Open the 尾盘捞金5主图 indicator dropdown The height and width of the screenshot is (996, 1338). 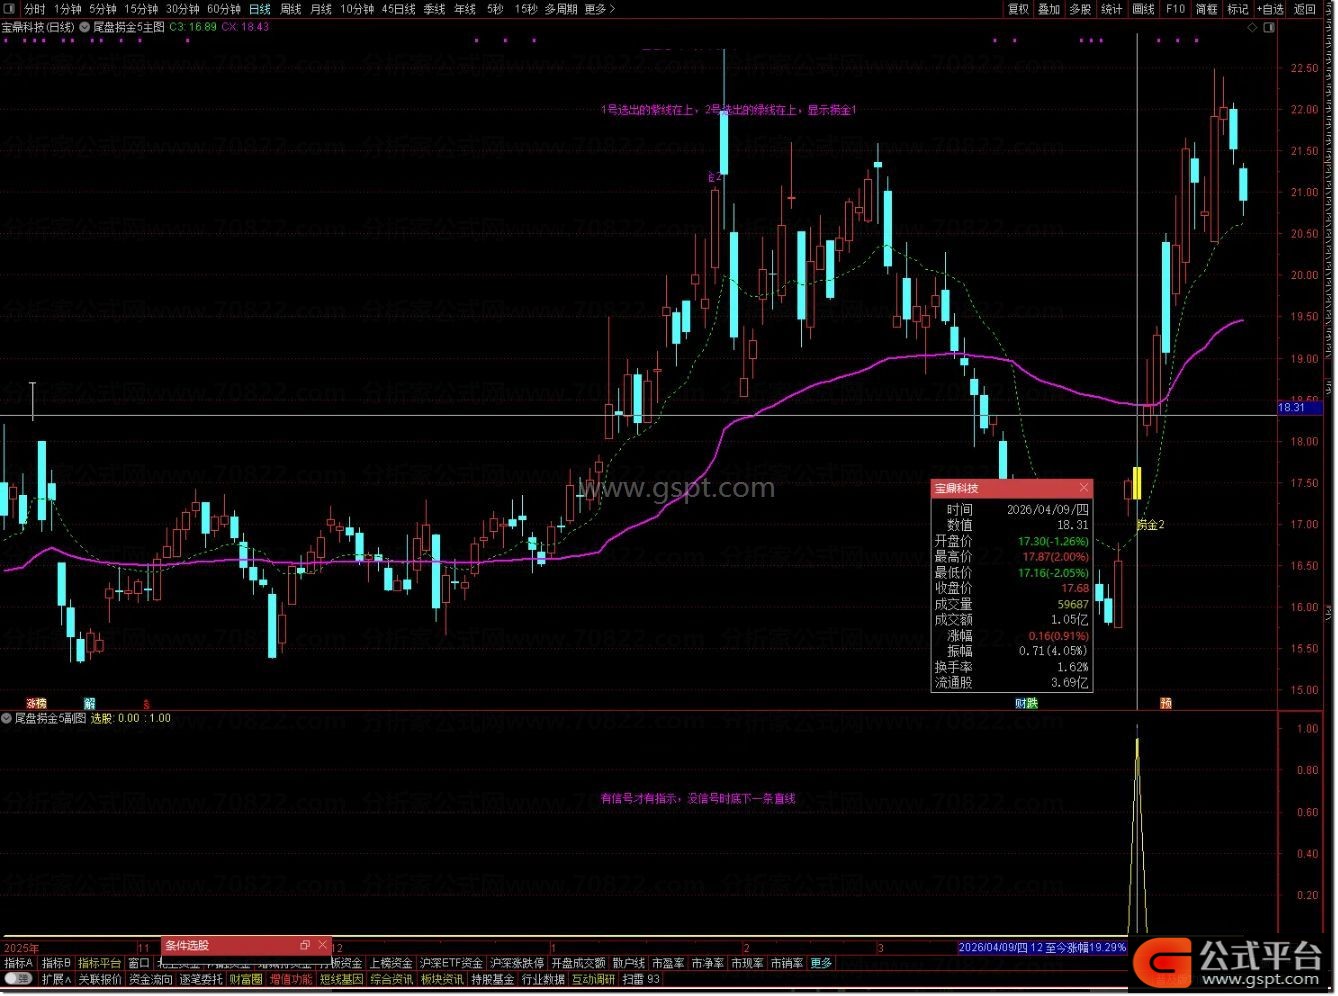coord(84,27)
